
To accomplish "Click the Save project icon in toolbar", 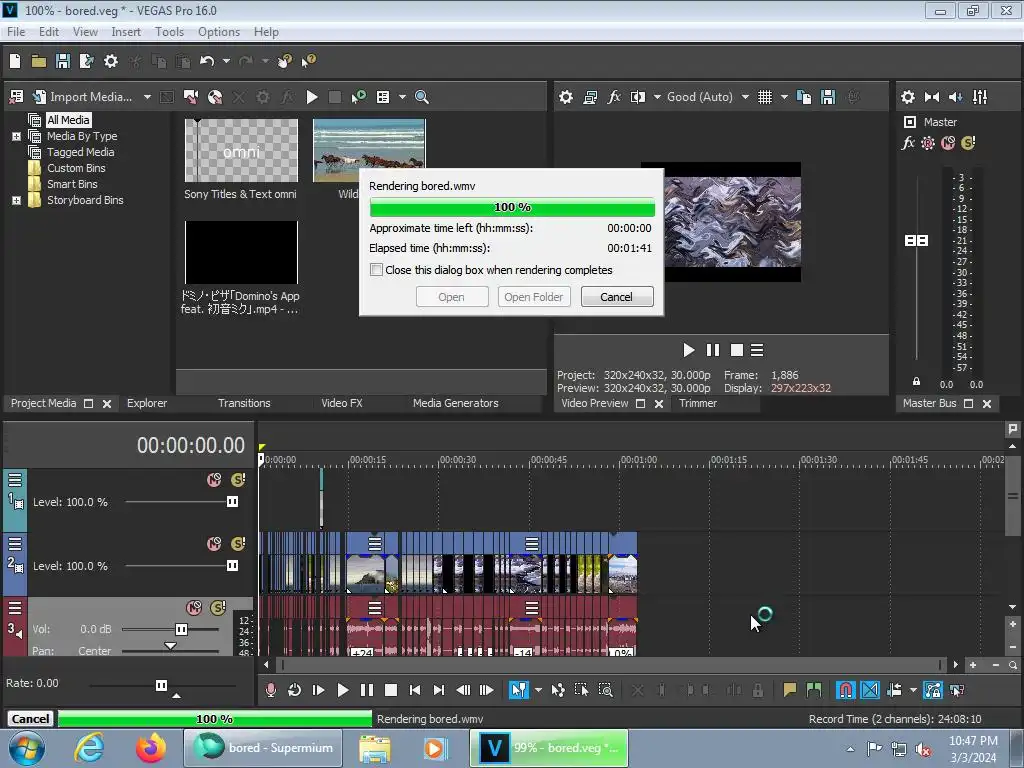I will 62,61.
